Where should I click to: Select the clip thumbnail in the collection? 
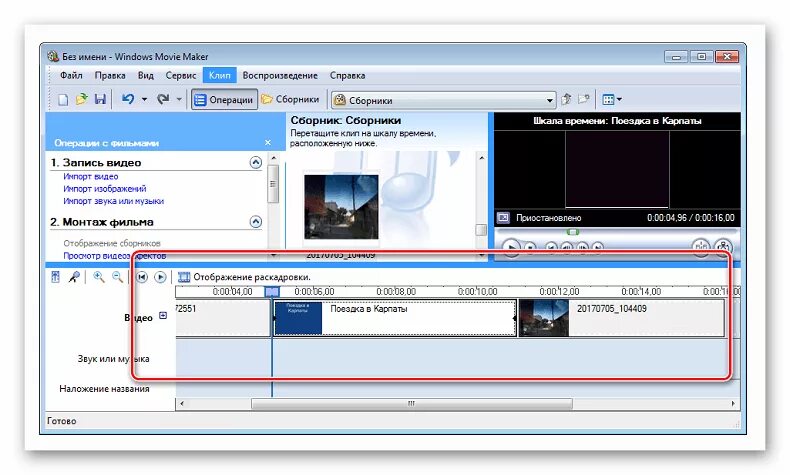(x=341, y=207)
